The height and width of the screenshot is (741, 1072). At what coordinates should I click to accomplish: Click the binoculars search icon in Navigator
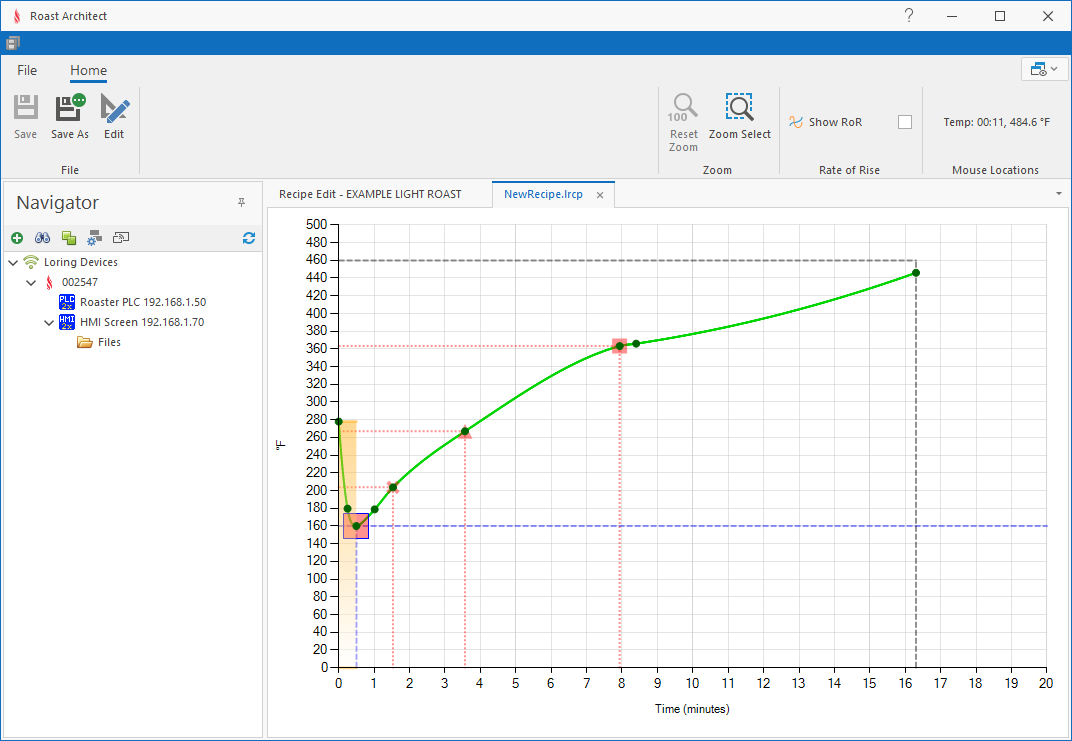tap(43, 238)
